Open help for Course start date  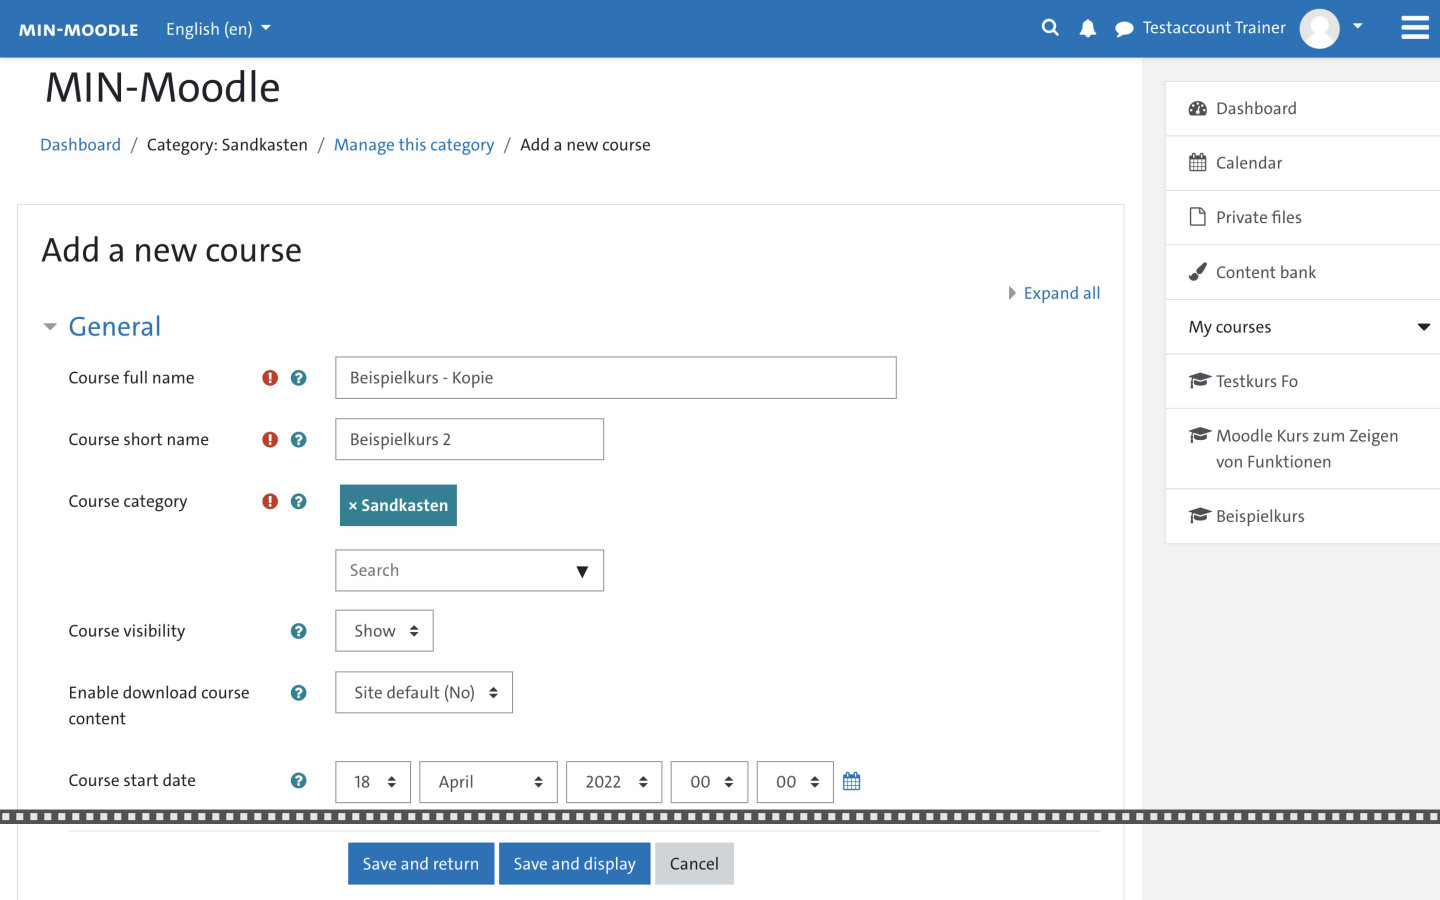click(x=298, y=781)
